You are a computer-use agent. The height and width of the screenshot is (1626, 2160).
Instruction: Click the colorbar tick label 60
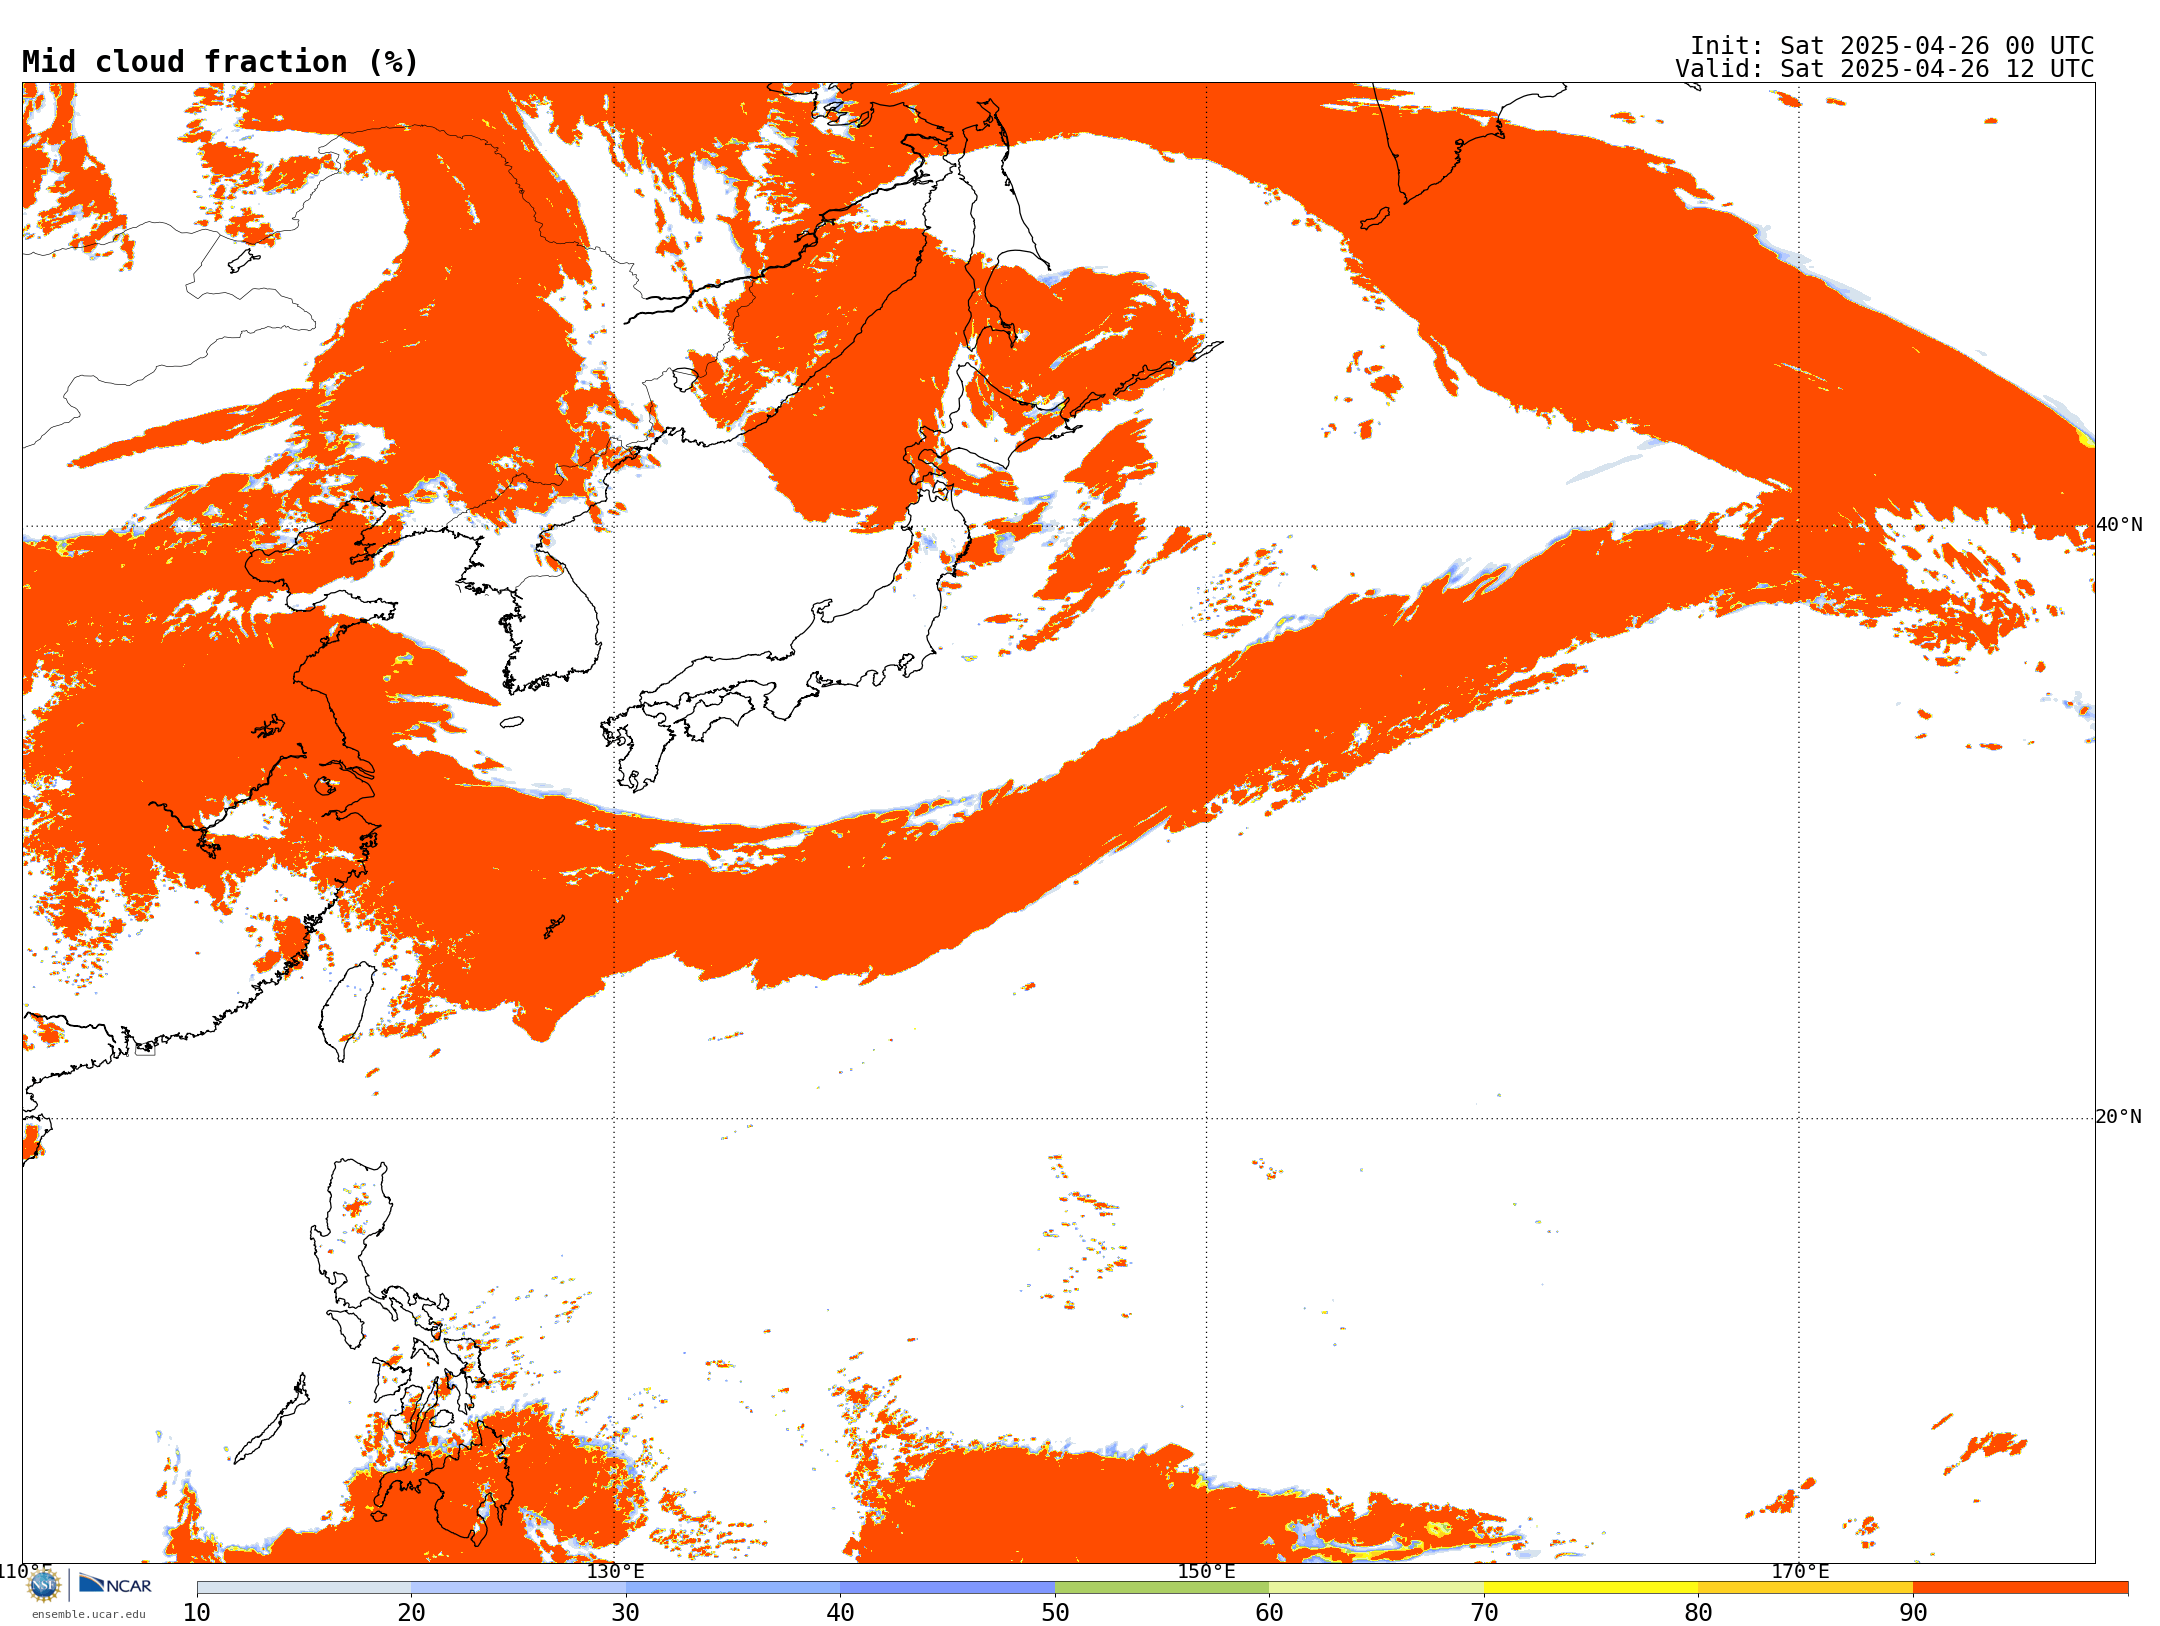tap(1269, 1612)
